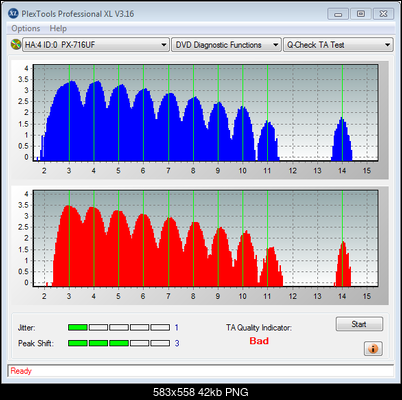
Task: Expand the PX-716UF drive dropdown
Action: point(96,45)
